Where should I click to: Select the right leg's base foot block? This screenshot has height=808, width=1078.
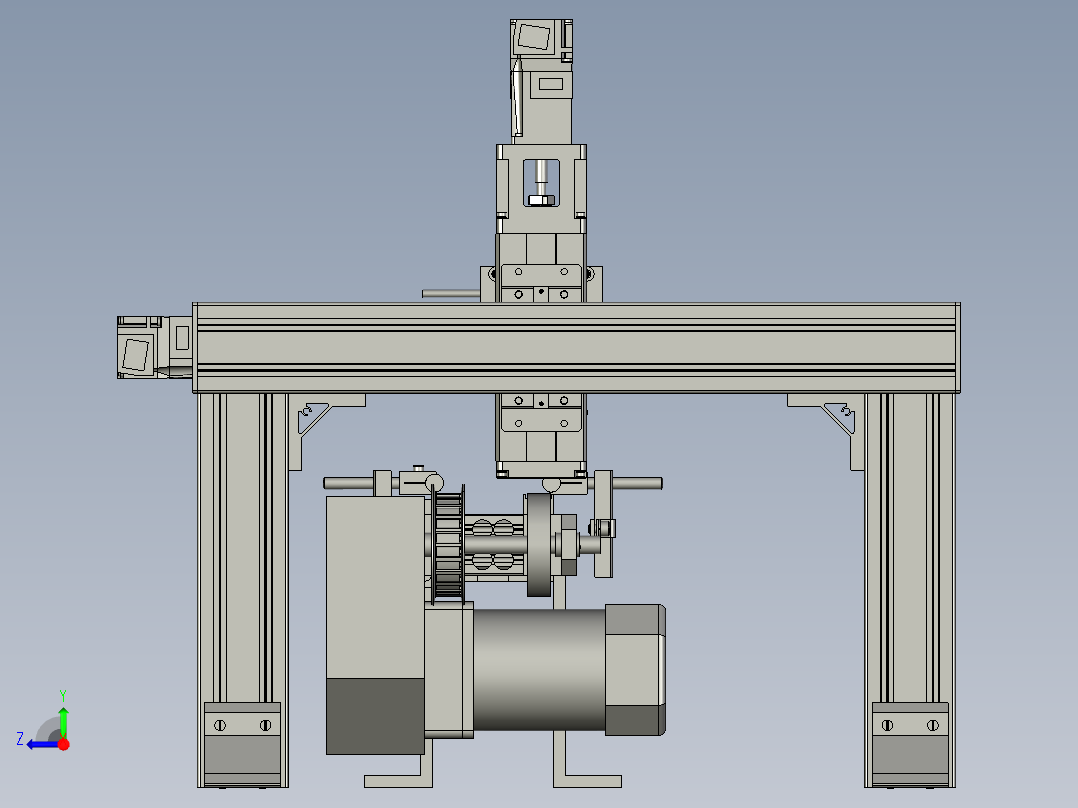click(910, 744)
